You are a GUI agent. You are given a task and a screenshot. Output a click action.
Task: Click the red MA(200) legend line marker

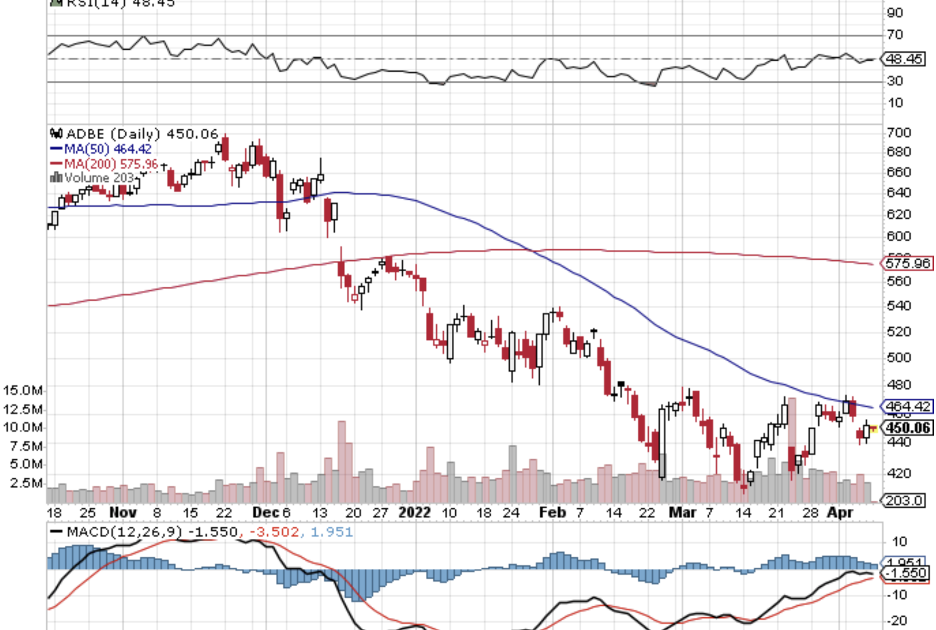coord(54,163)
